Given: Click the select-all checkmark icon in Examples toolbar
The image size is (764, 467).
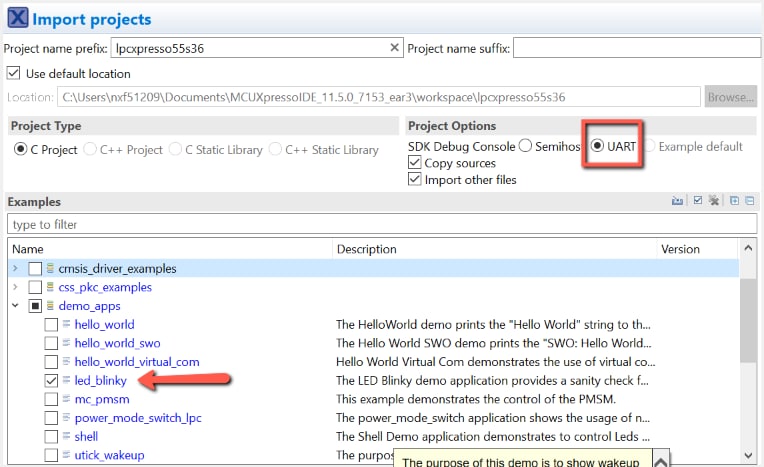Looking at the screenshot, I should [x=698, y=201].
